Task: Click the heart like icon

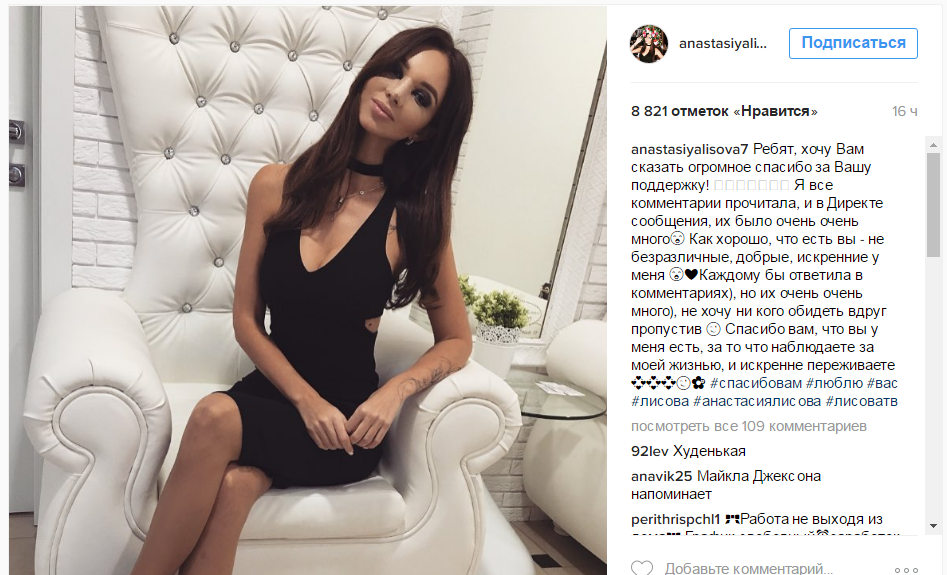Action: pyautogui.click(x=642, y=568)
